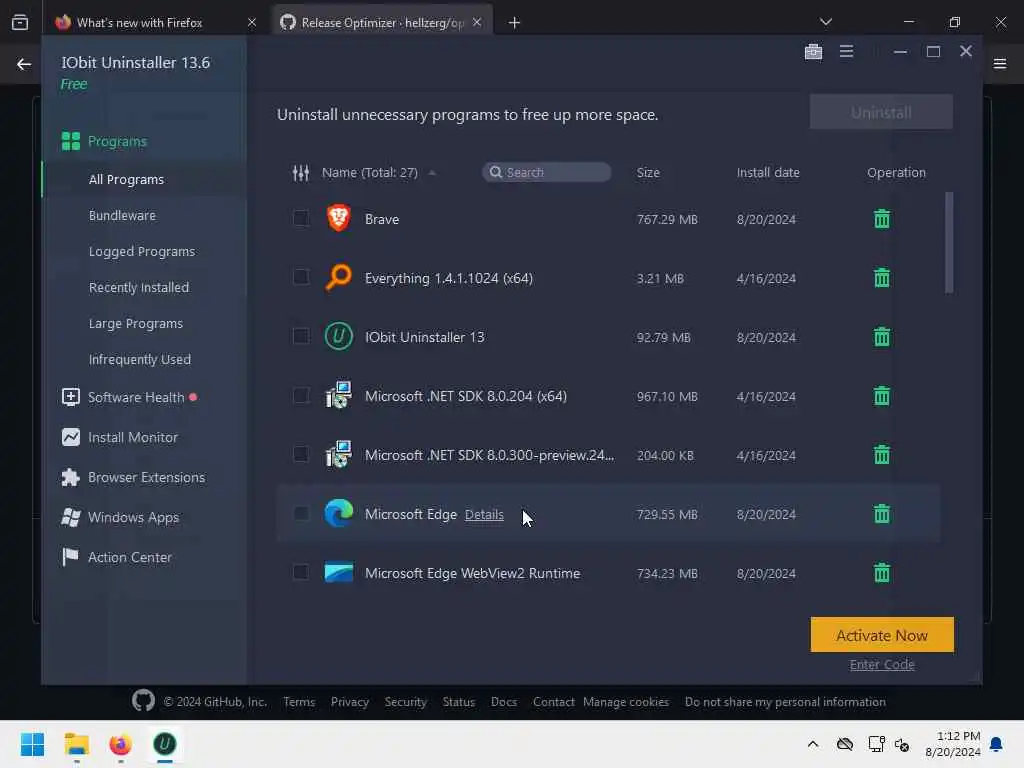Open File Explorer from taskbar
1024x768 pixels.
pyautogui.click(x=76, y=744)
